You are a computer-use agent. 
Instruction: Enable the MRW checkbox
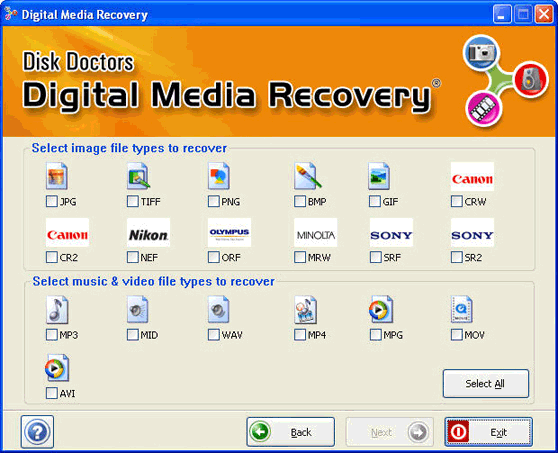[300, 257]
